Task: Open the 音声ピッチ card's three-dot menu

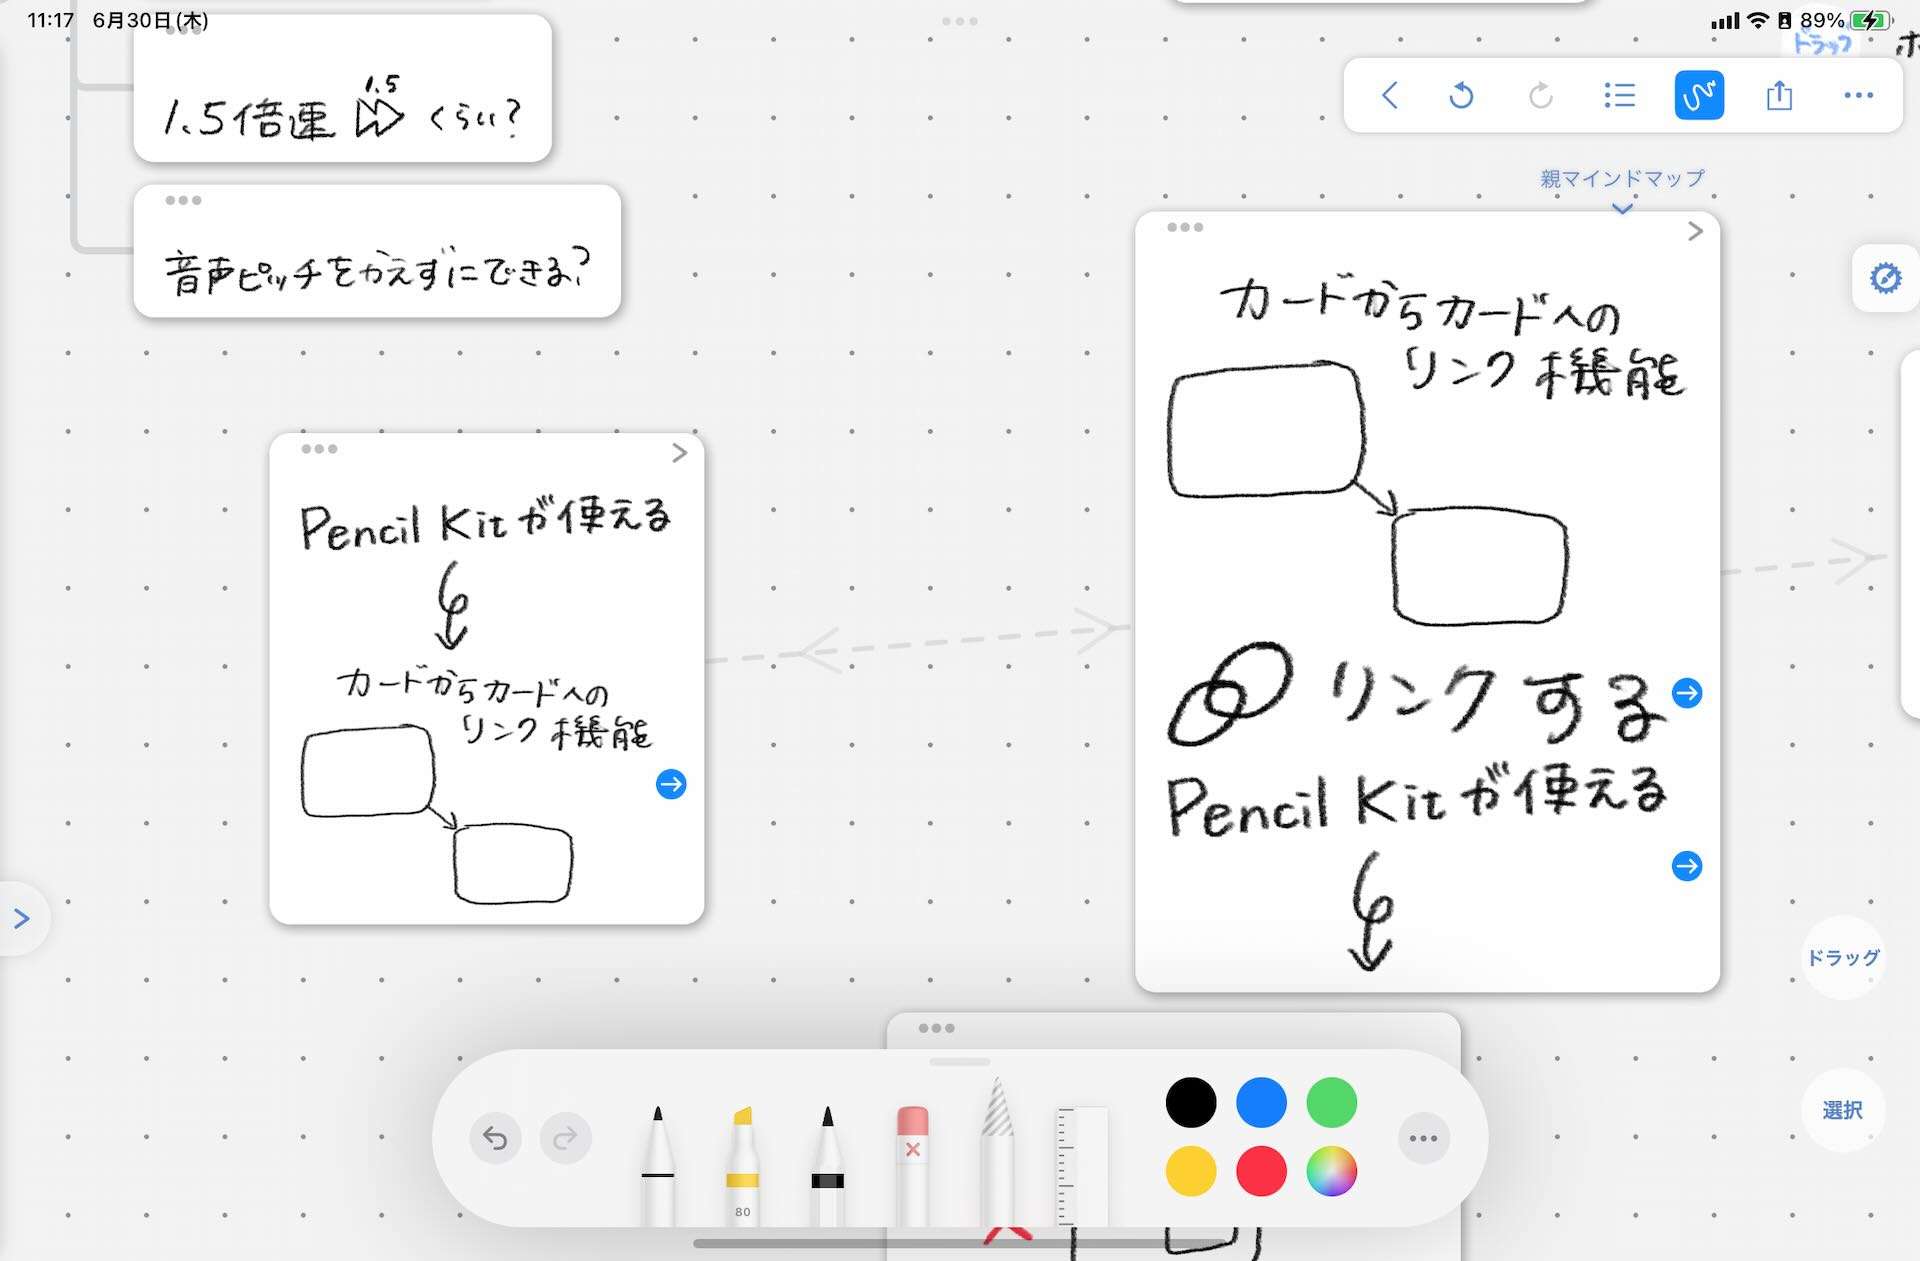Action: (x=184, y=200)
